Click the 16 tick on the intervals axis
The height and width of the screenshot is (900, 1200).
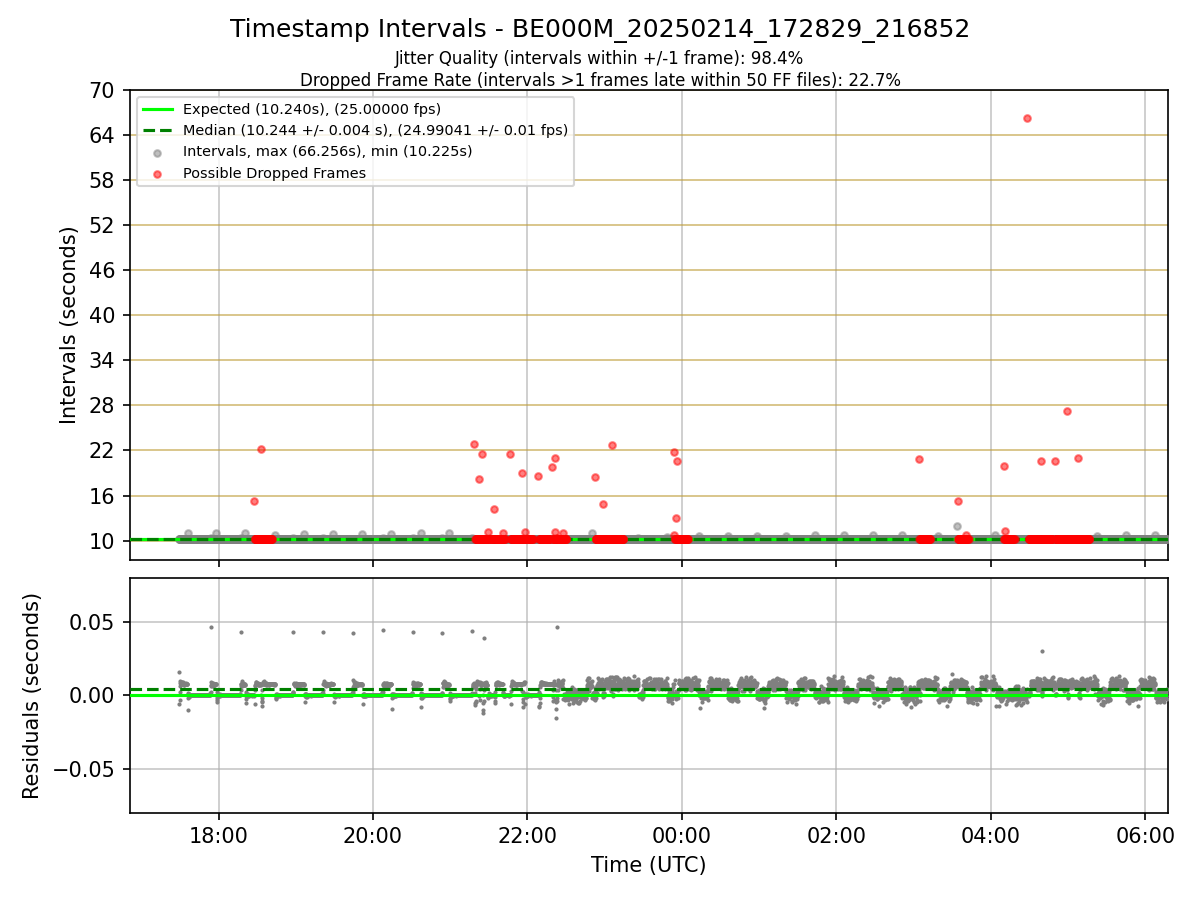click(104, 496)
